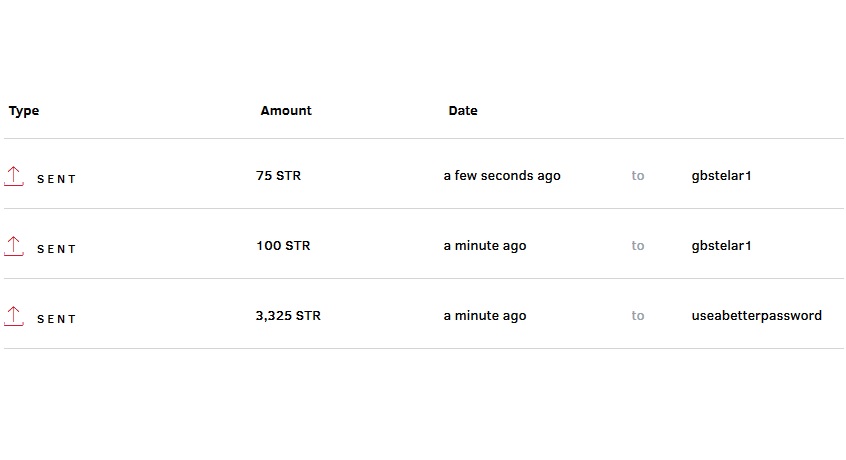Open recipient gbstelar1 in the 75 STR row
The height and width of the screenshot is (460, 846).
(721, 176)
